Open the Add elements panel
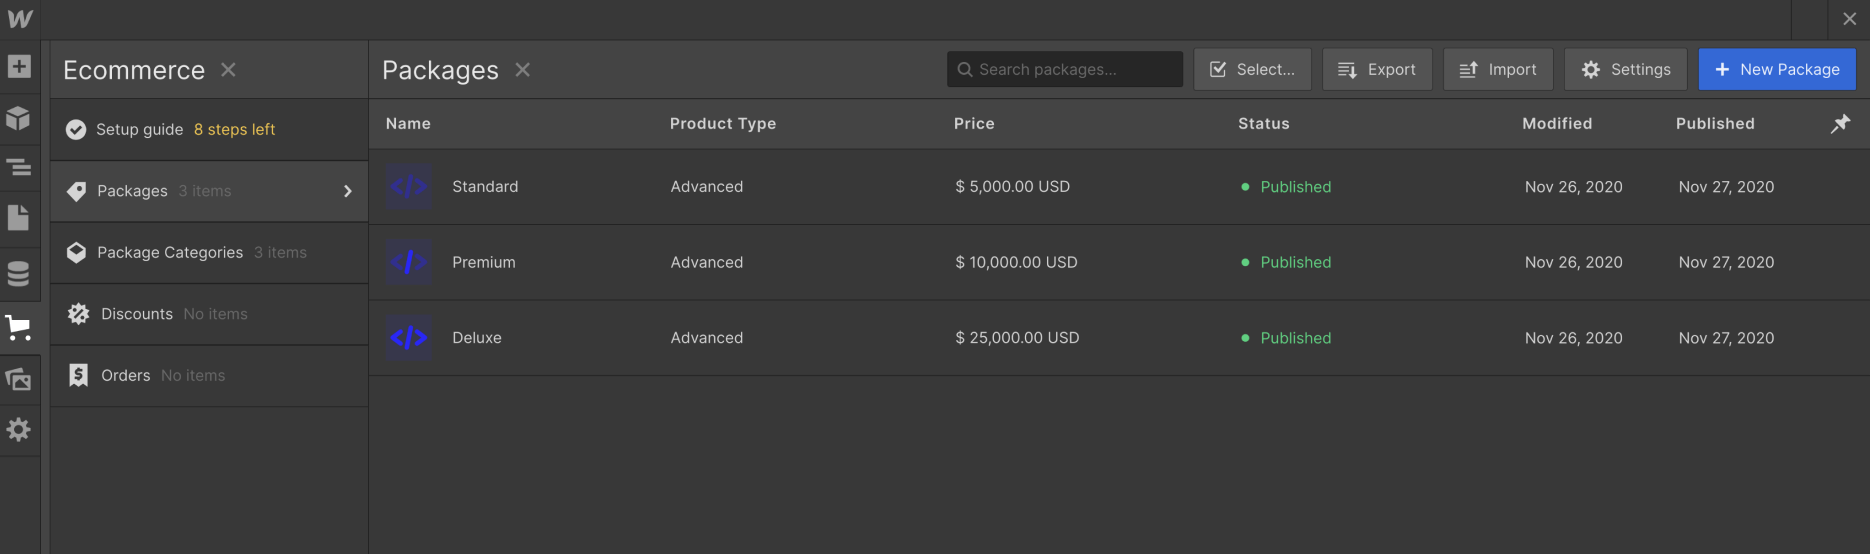The image size is (1870, 554). [19, 67]
